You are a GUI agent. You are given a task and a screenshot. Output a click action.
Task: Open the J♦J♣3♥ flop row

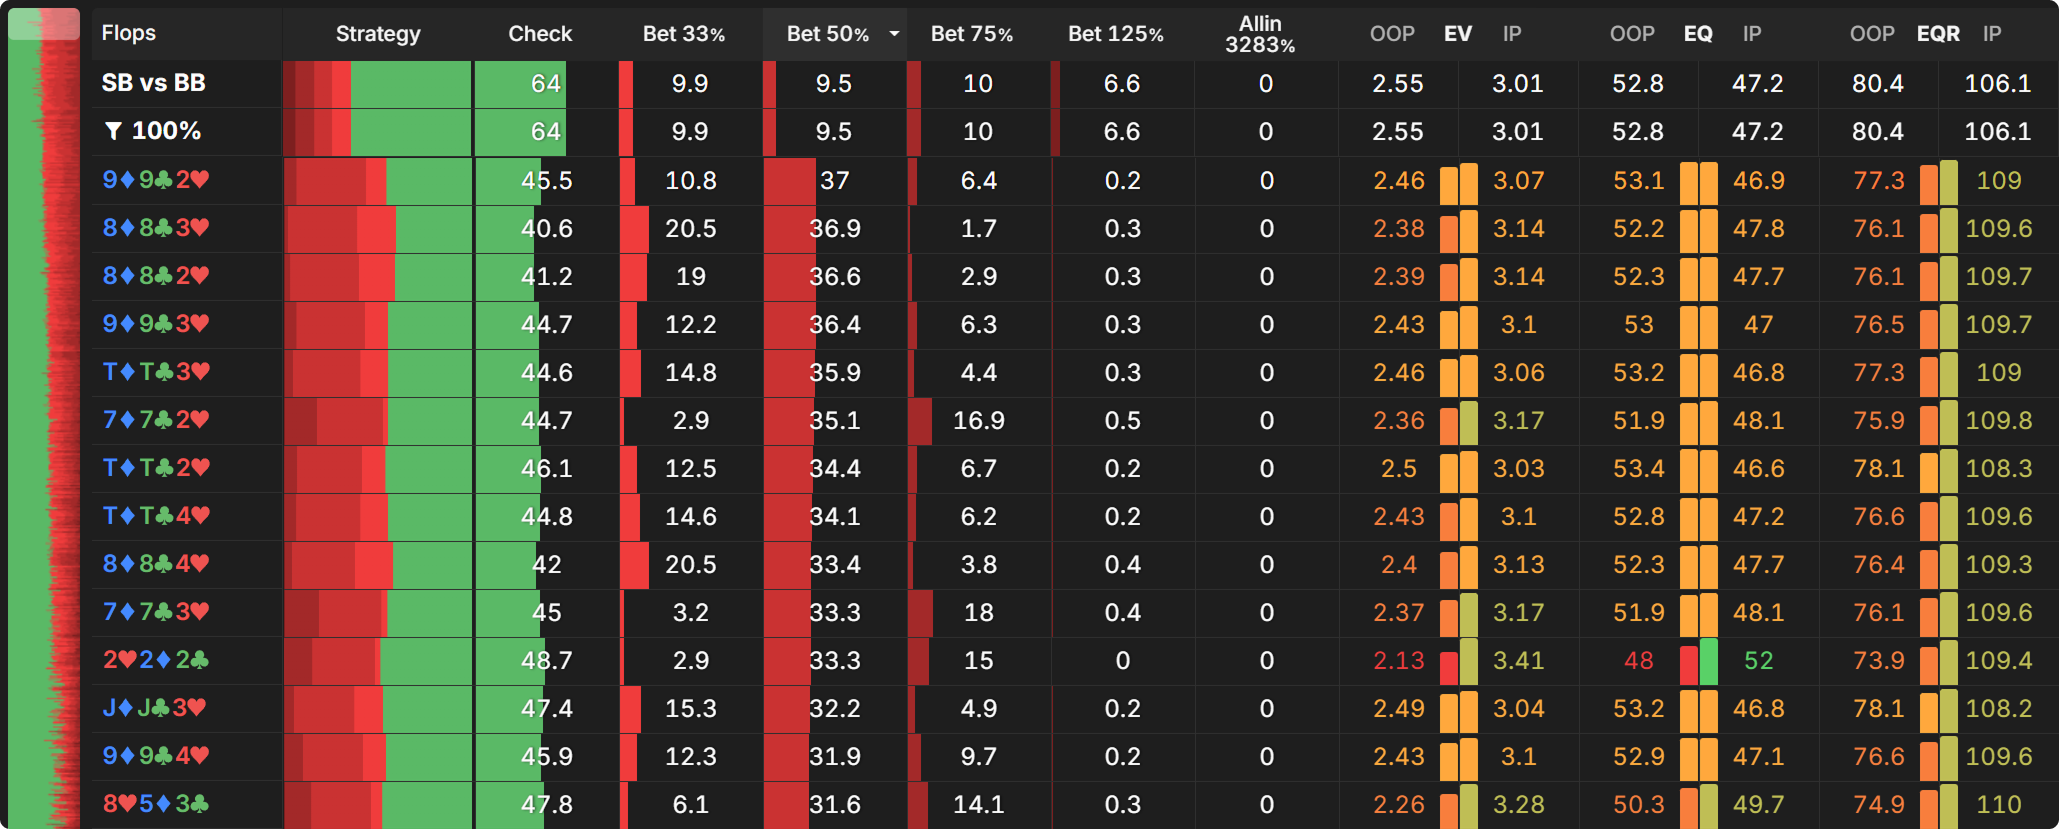[154, 708]
